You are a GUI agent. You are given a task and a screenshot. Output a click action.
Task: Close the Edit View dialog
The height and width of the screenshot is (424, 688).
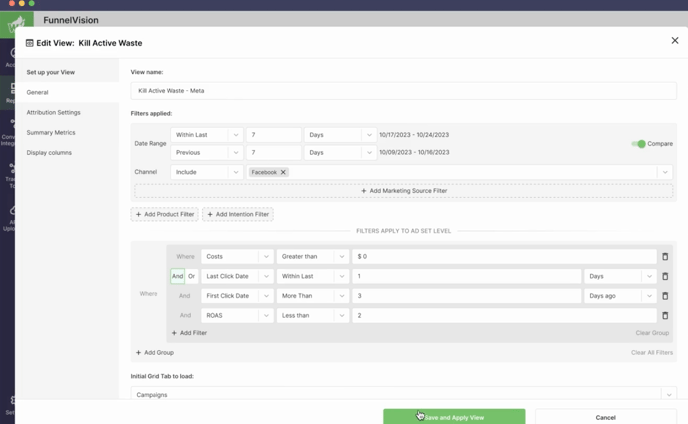pyautogui.click(x=674, y=41)
